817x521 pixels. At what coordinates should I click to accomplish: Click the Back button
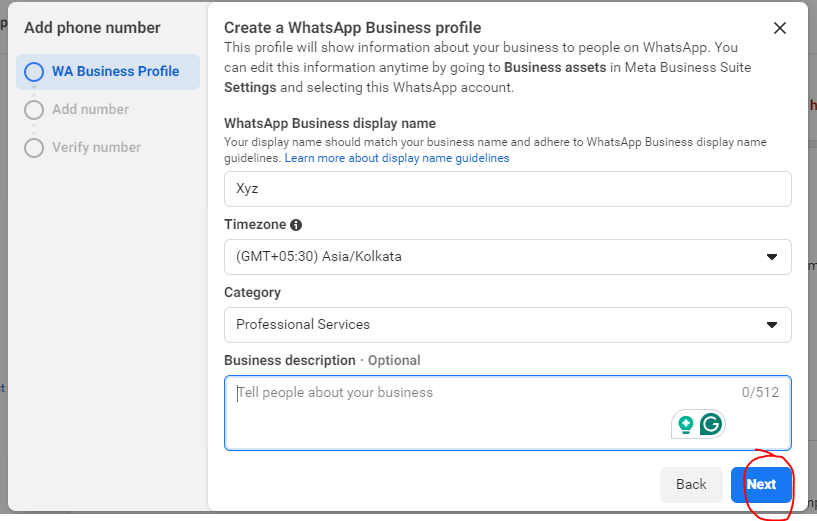point(691,485)
